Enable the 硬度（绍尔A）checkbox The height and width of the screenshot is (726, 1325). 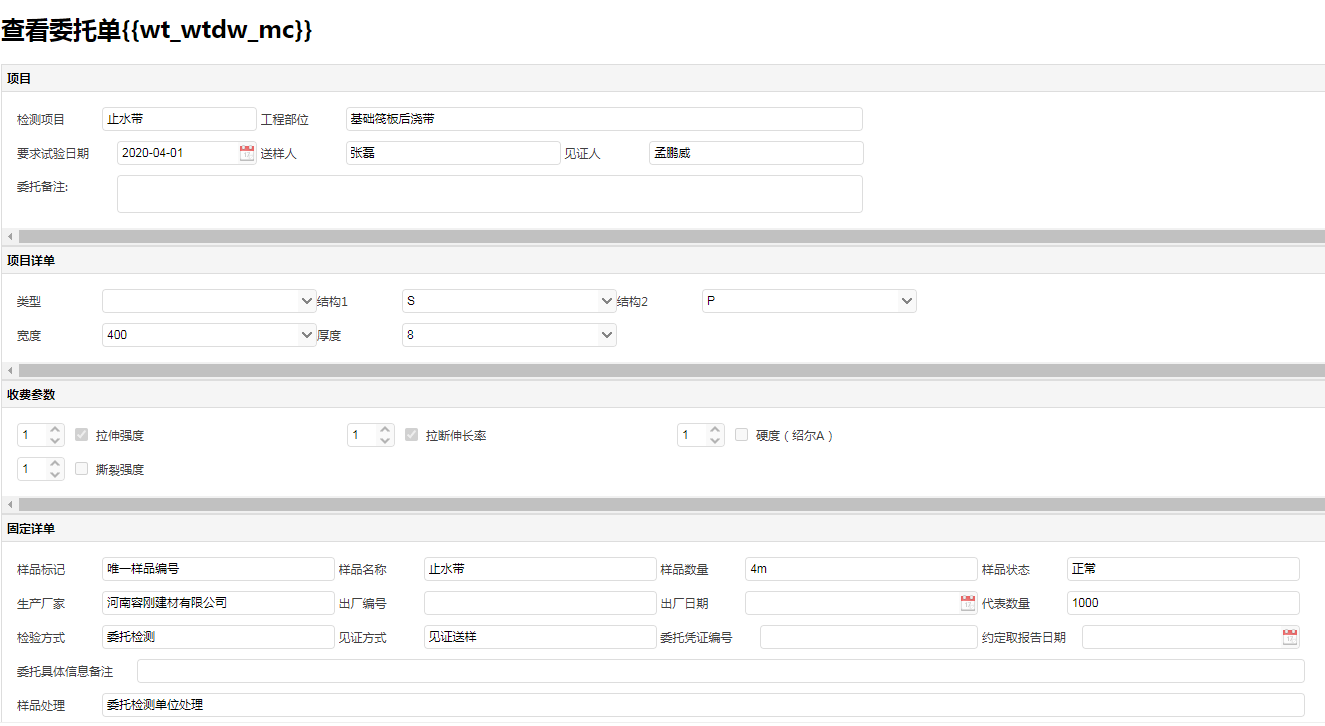742,435
